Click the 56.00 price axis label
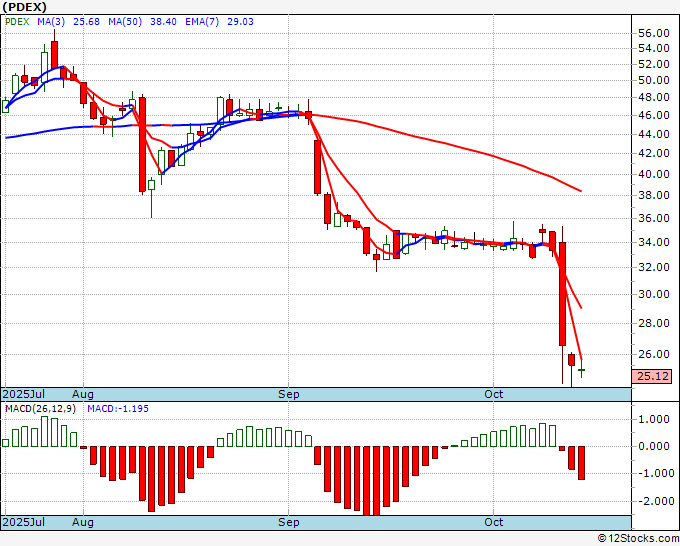The width and height of the screenshot is (680, 546). (654, 33)
